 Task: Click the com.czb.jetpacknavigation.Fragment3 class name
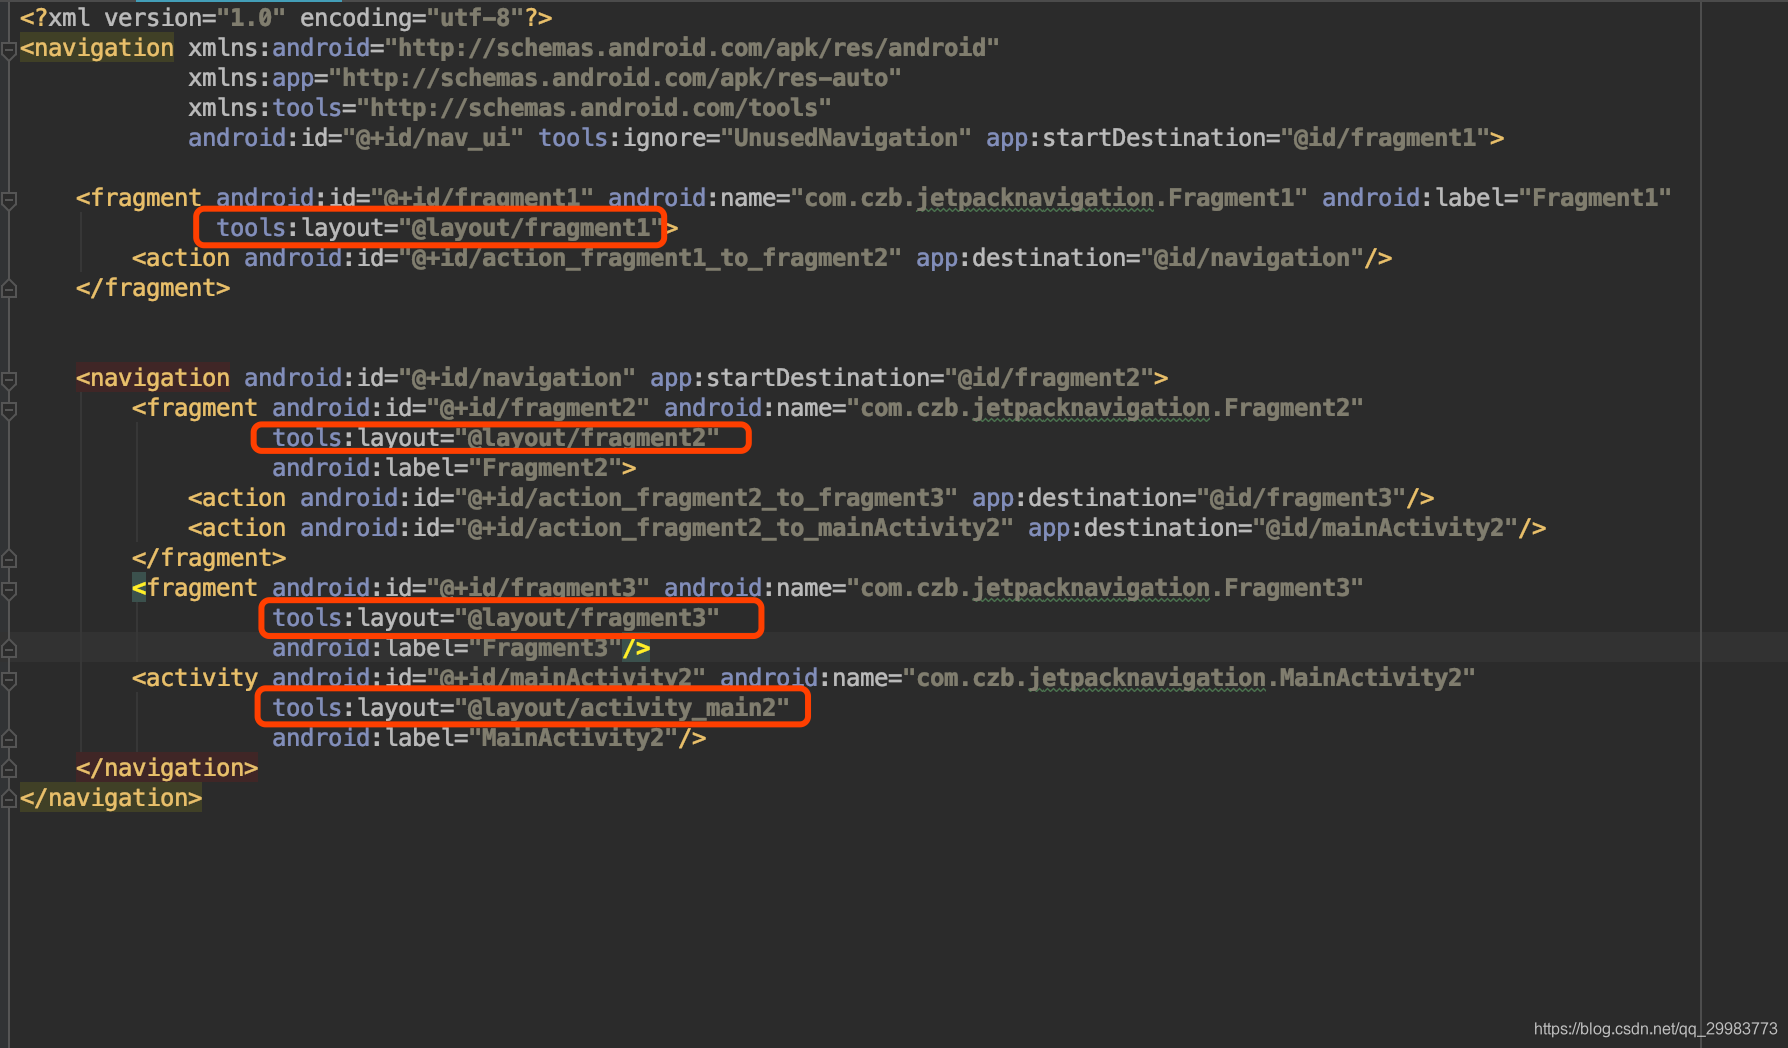click(x=1105, y=588)
